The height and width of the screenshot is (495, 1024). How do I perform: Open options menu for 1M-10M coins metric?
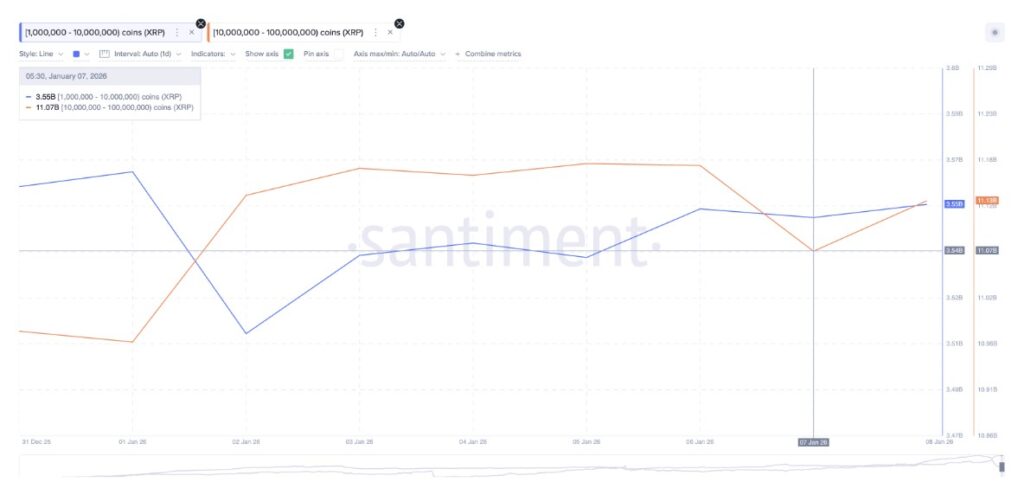pyautogui.click(x=177, y=32)
